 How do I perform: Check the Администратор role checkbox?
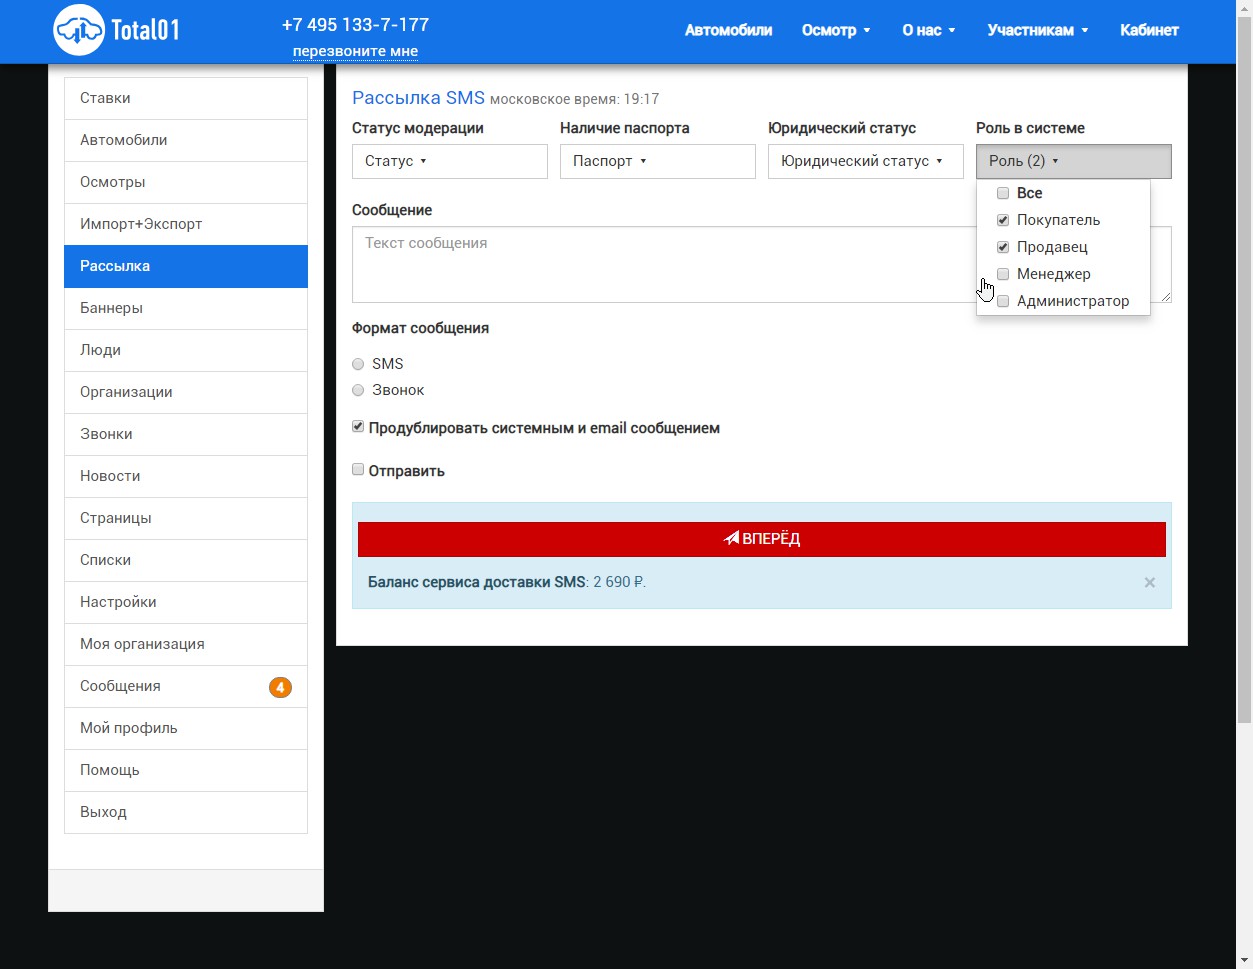click(1003, 301)
